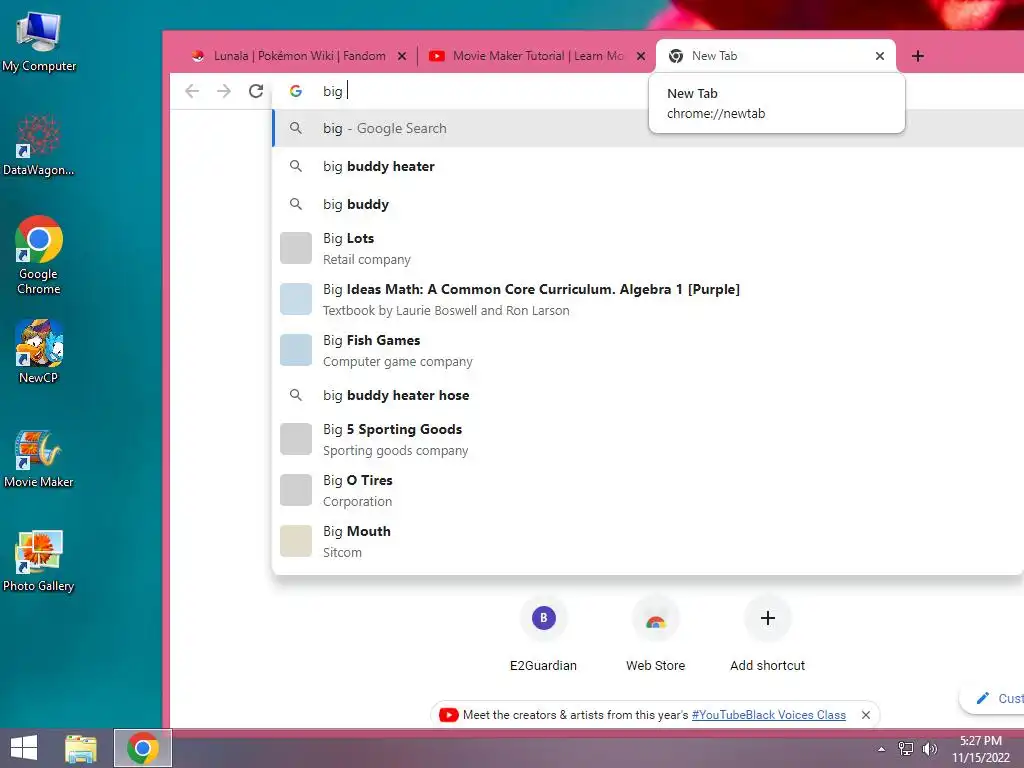Image resolution: width=1024 pixels, height=768 pixels.
Task: Go back with the back arrow
Action: pos(192,91)
